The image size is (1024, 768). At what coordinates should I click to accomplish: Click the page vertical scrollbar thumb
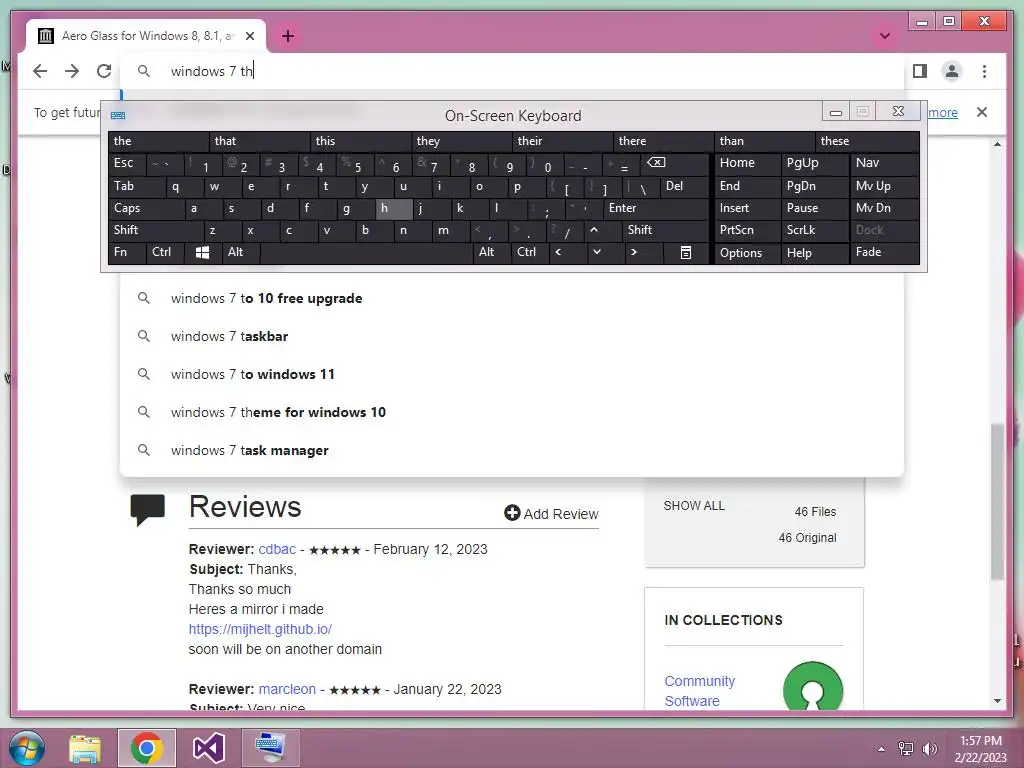(x=997, y=501)
